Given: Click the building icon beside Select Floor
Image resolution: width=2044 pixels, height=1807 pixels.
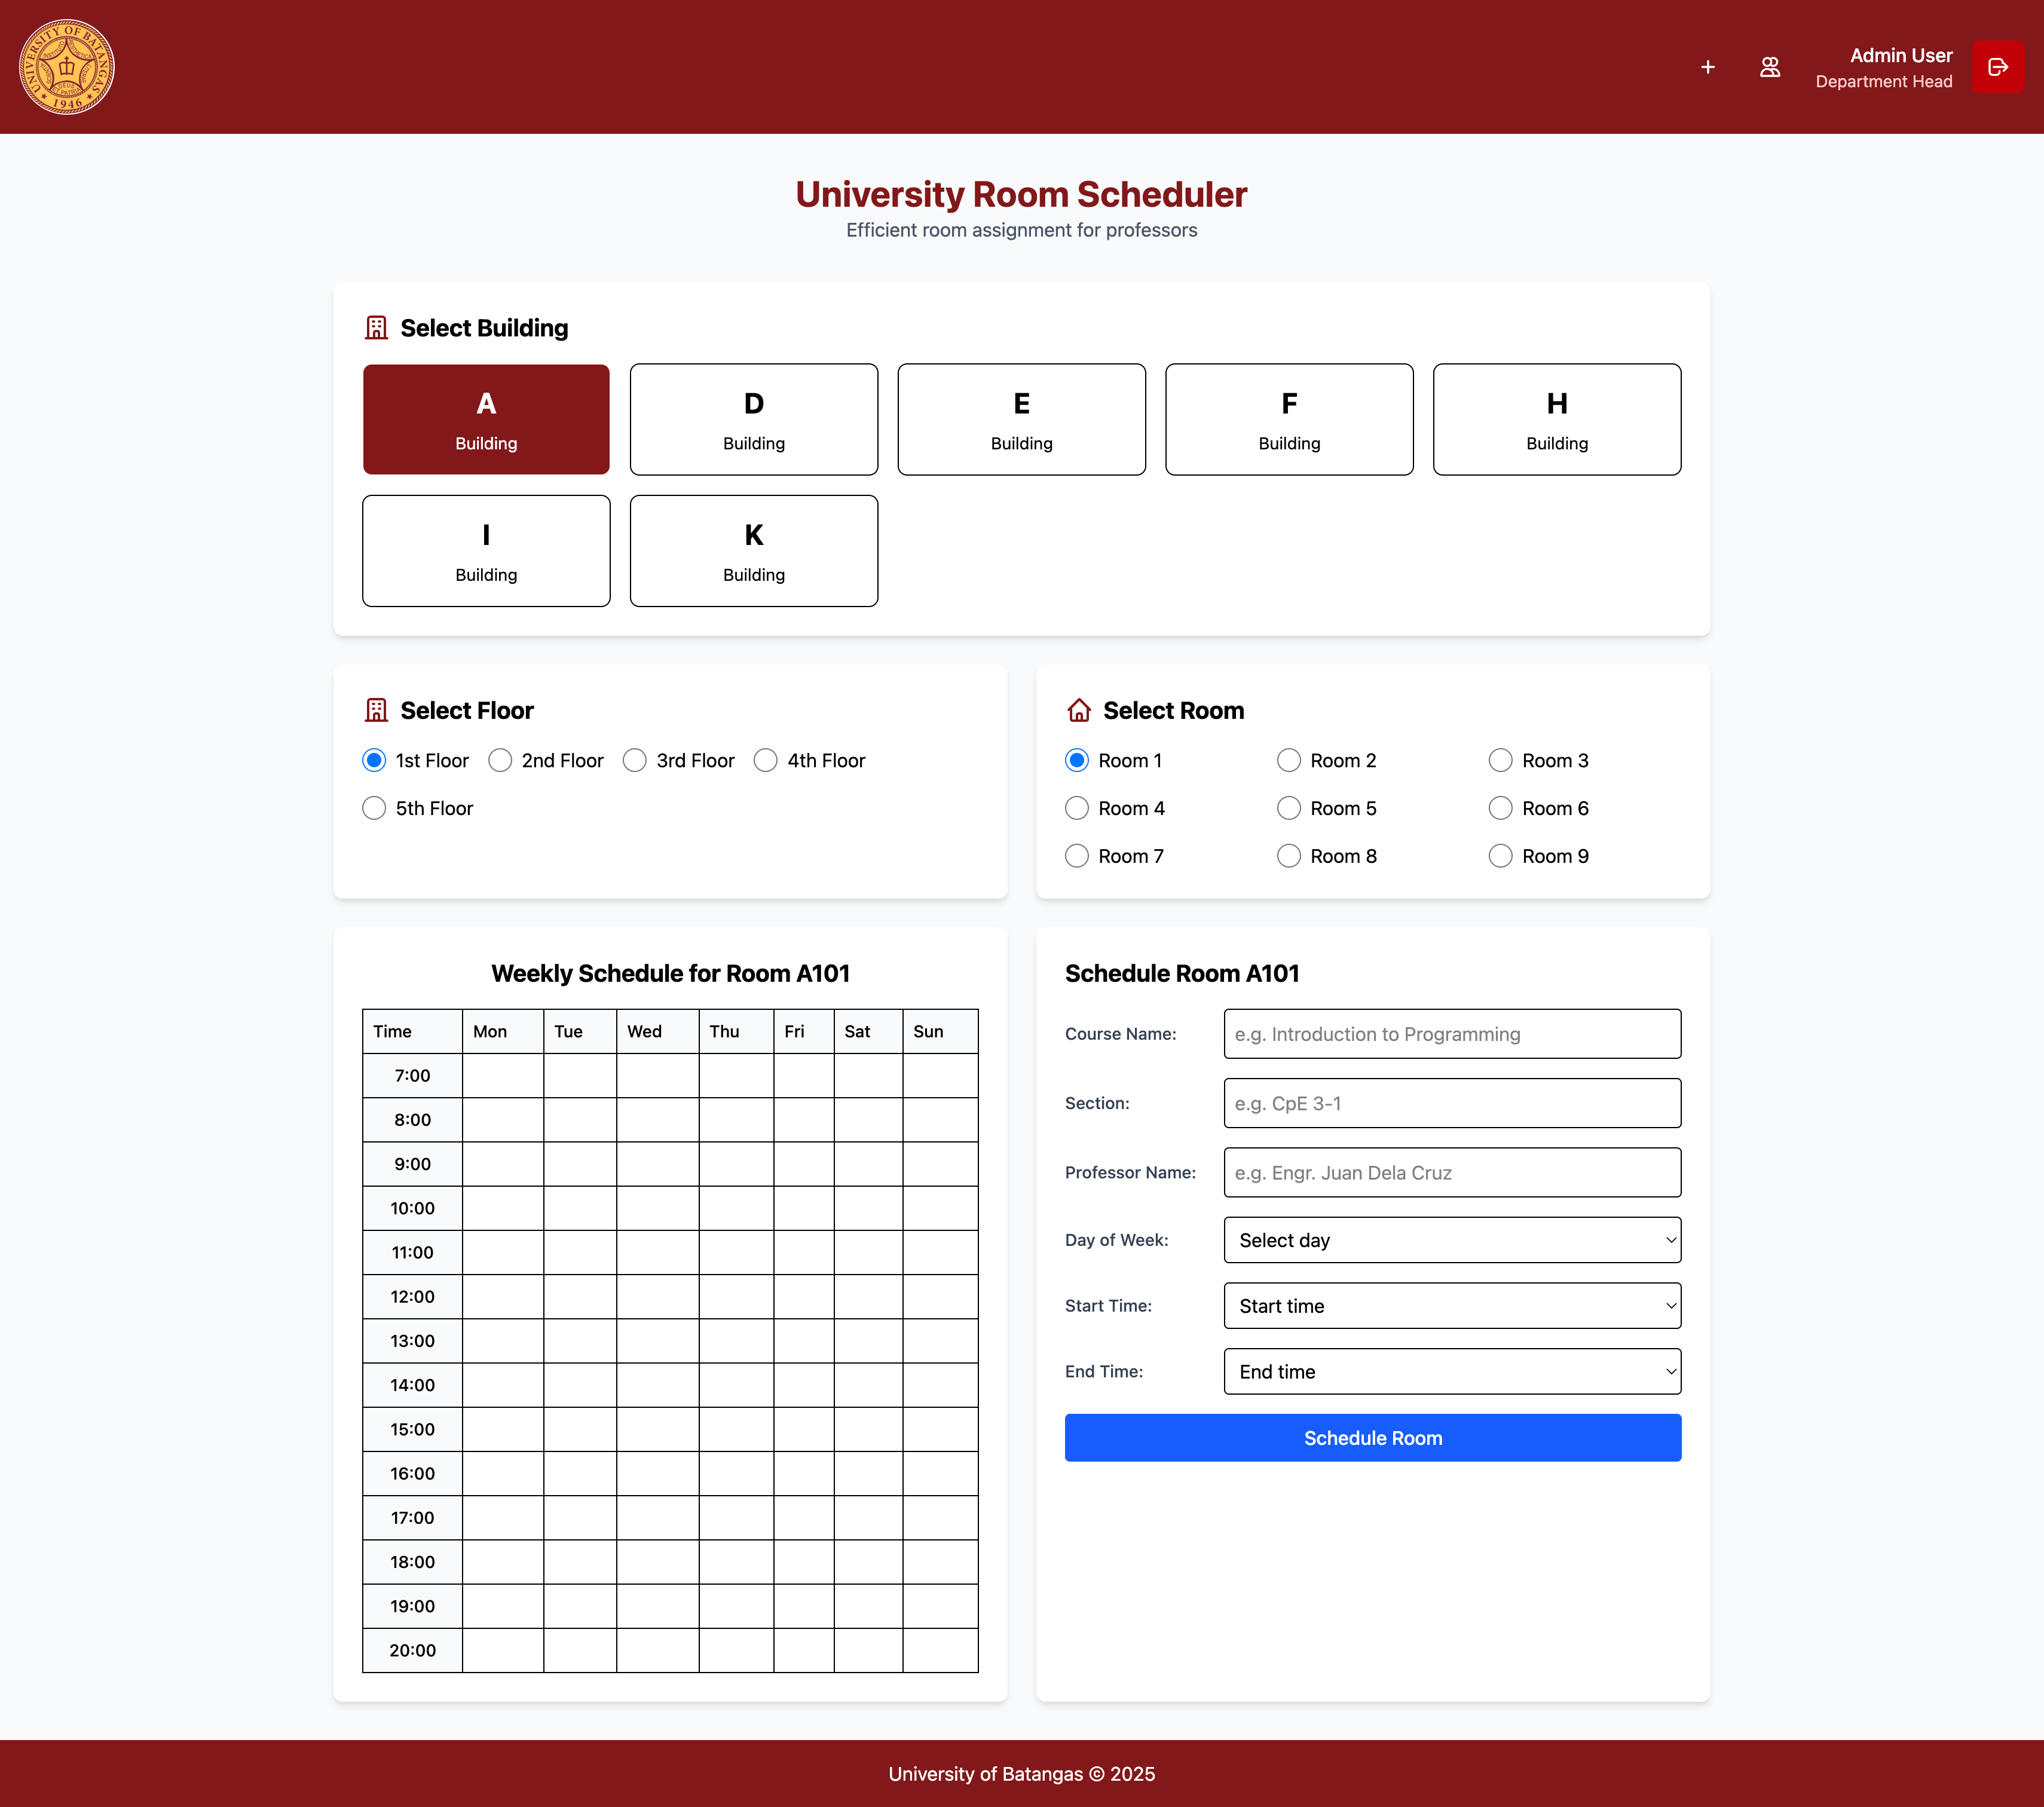Looking at the screenshot, I should (376, 709).
